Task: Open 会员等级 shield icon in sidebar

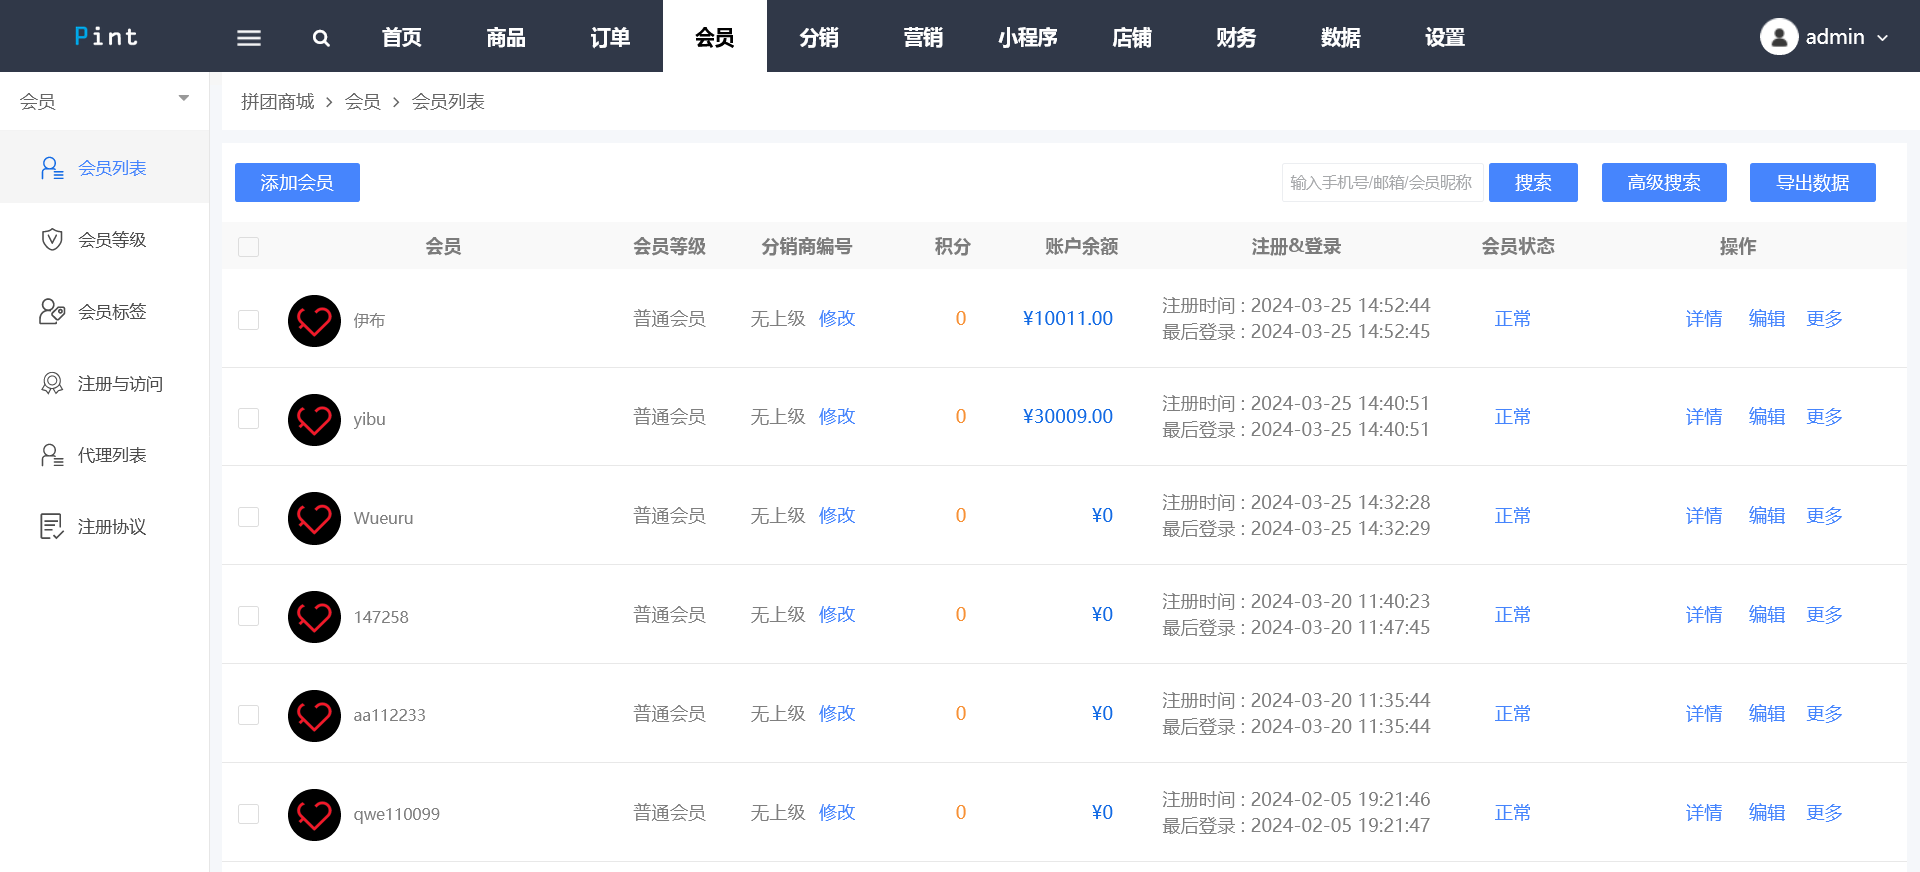Action: [52, 240]
